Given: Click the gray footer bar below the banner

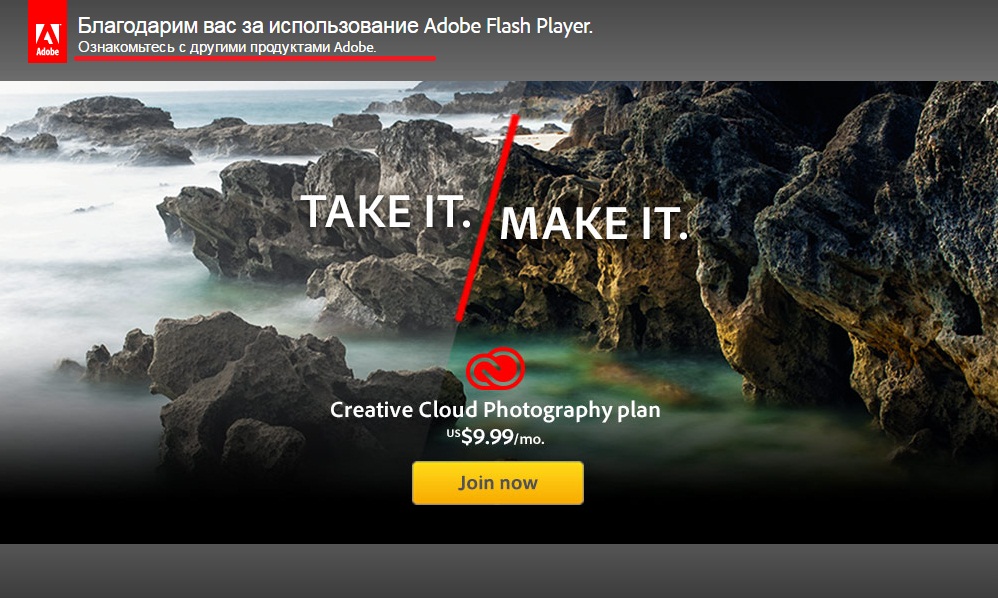Looking at the screenshot, I should (499, 571).
